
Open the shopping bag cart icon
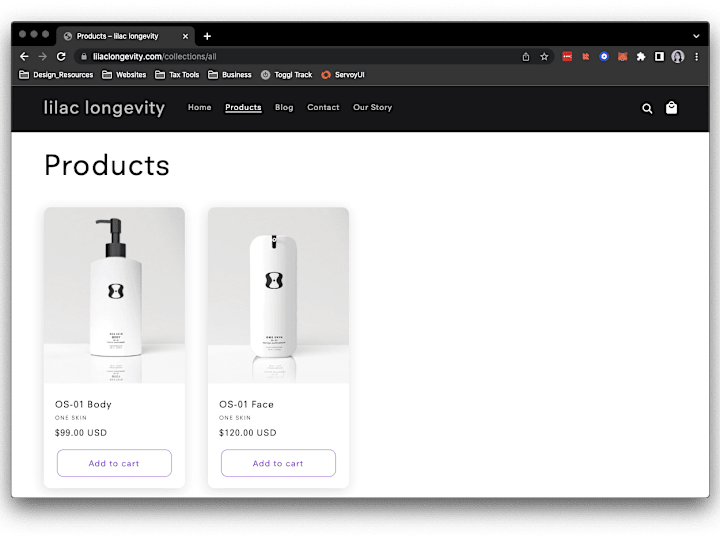[671, 107]
